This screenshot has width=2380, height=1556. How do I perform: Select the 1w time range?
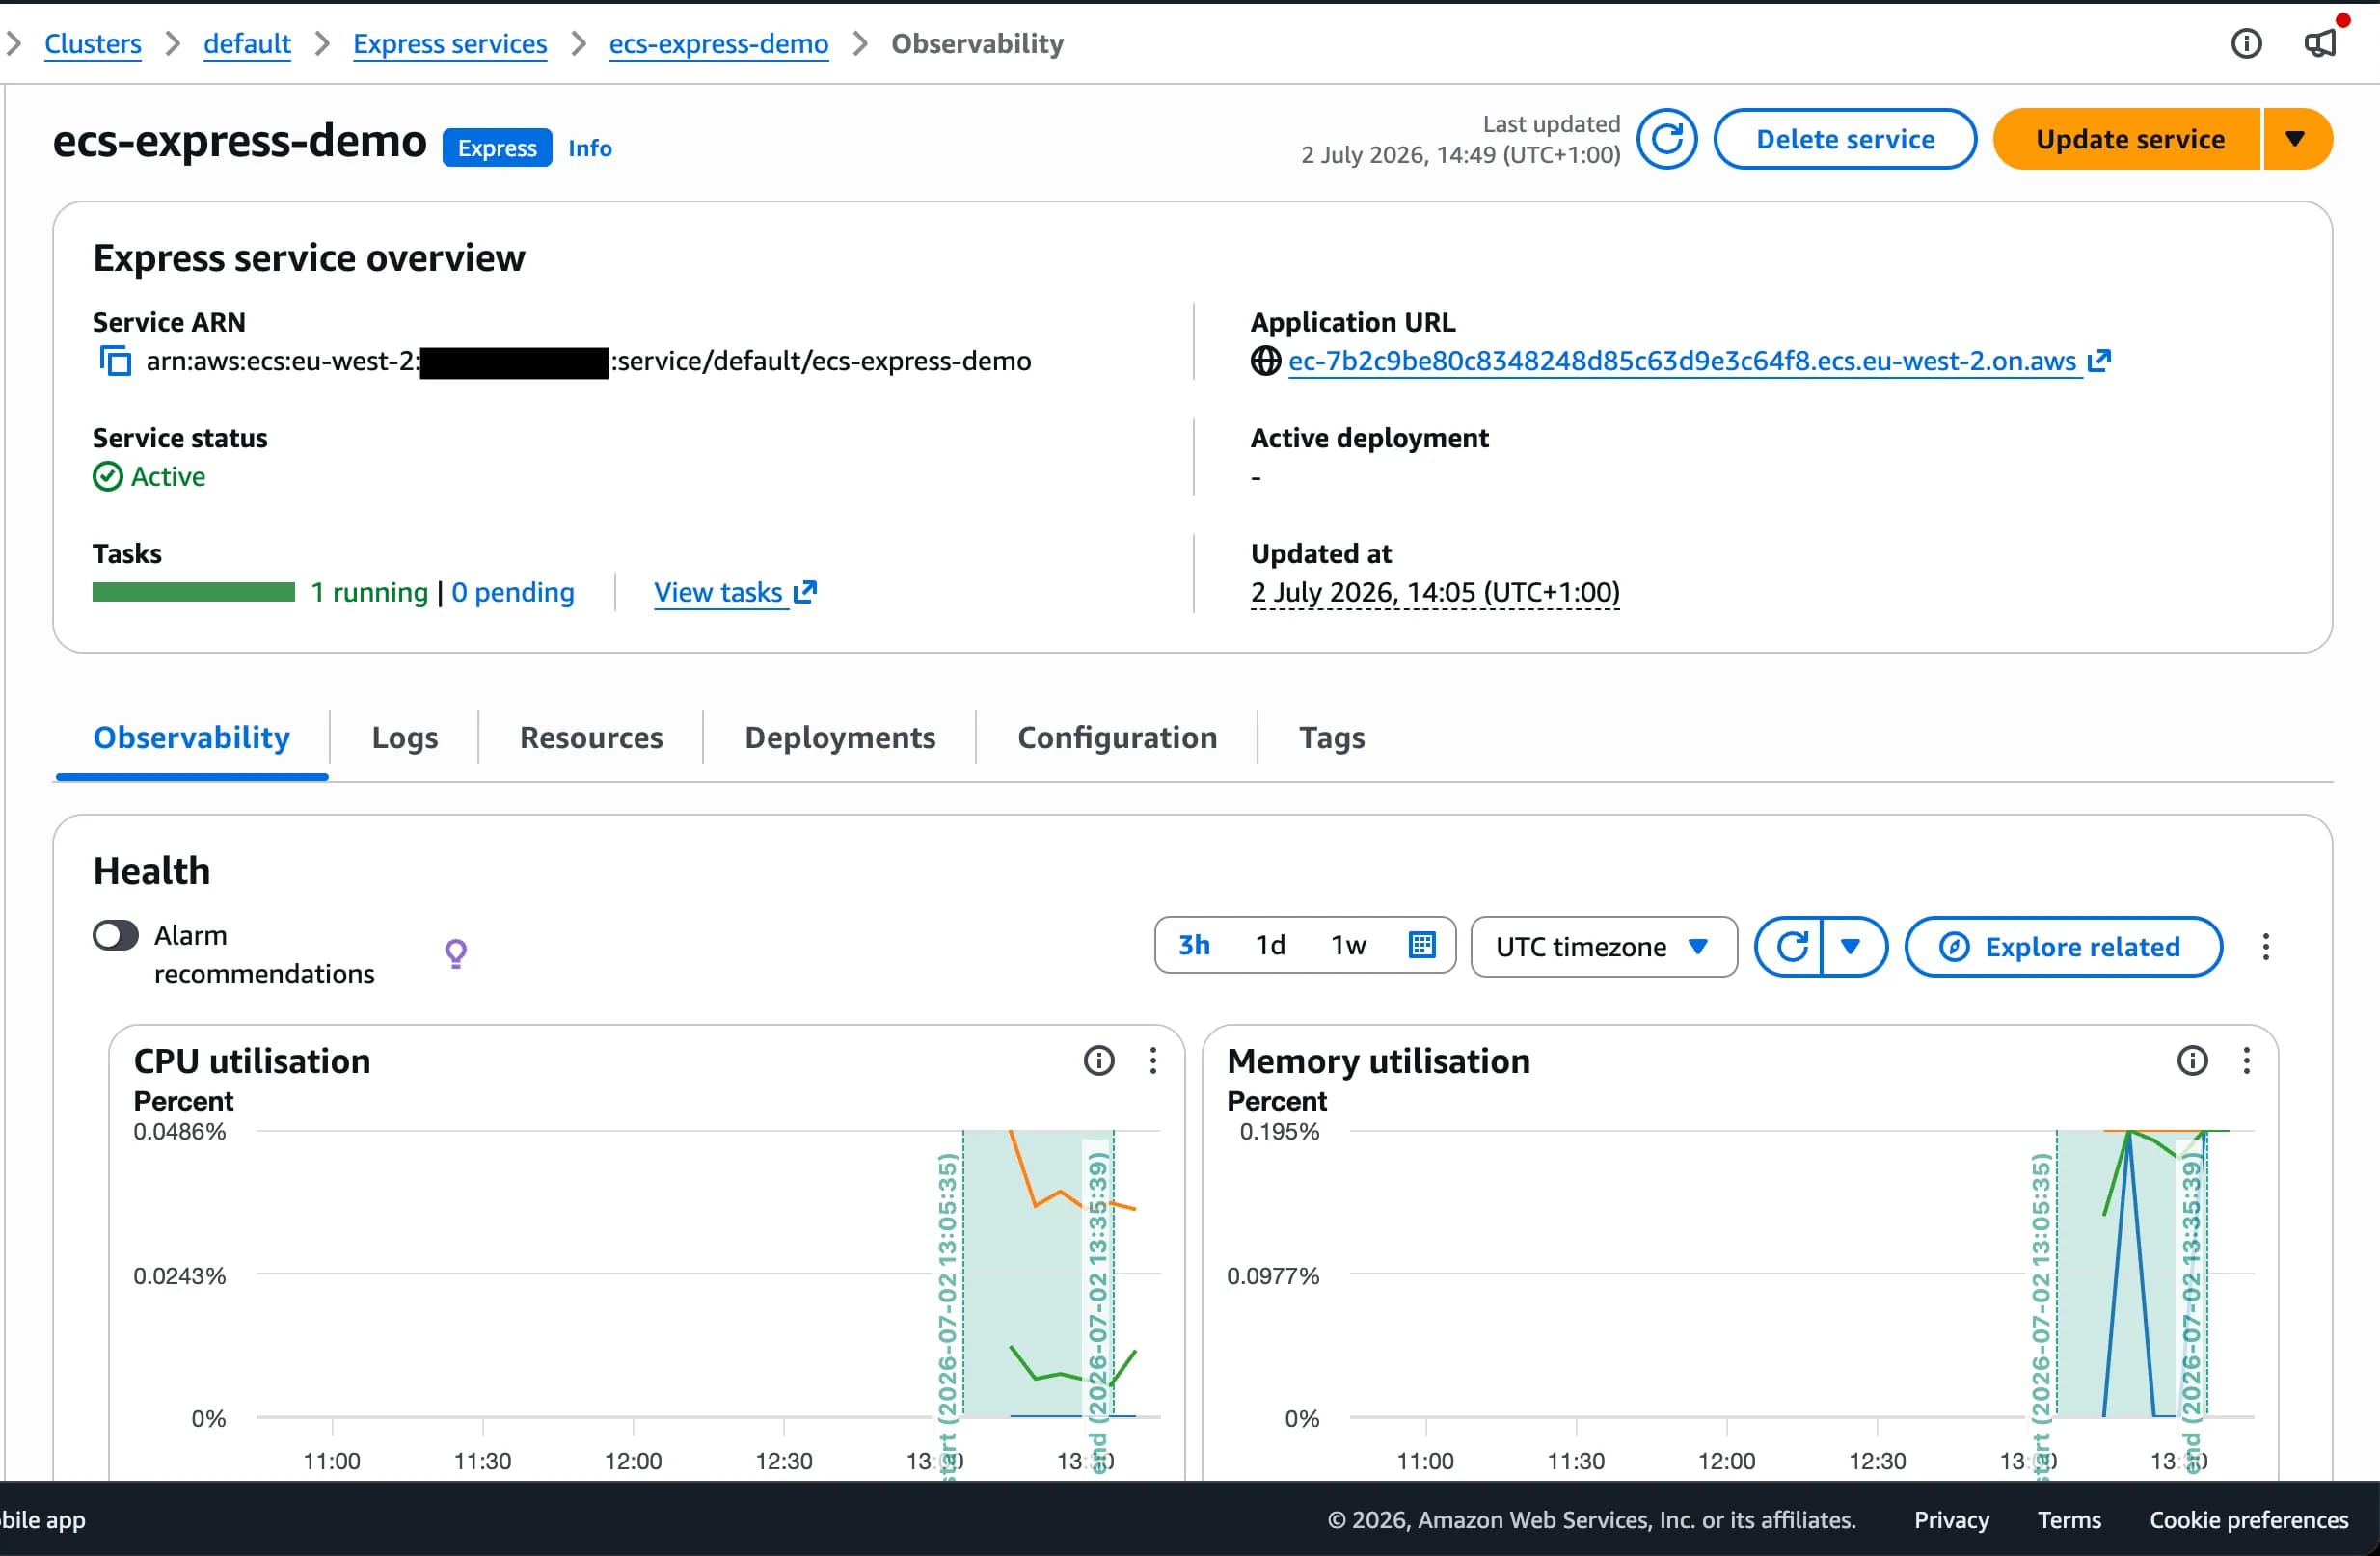tap(1348, 945)
